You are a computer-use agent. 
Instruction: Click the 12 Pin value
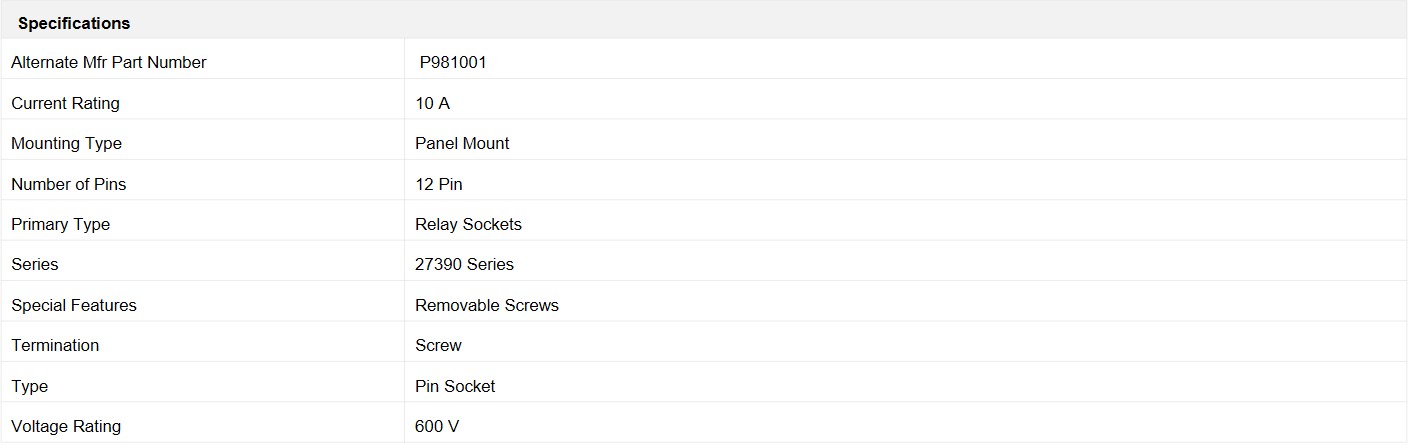tap(439, 184)
